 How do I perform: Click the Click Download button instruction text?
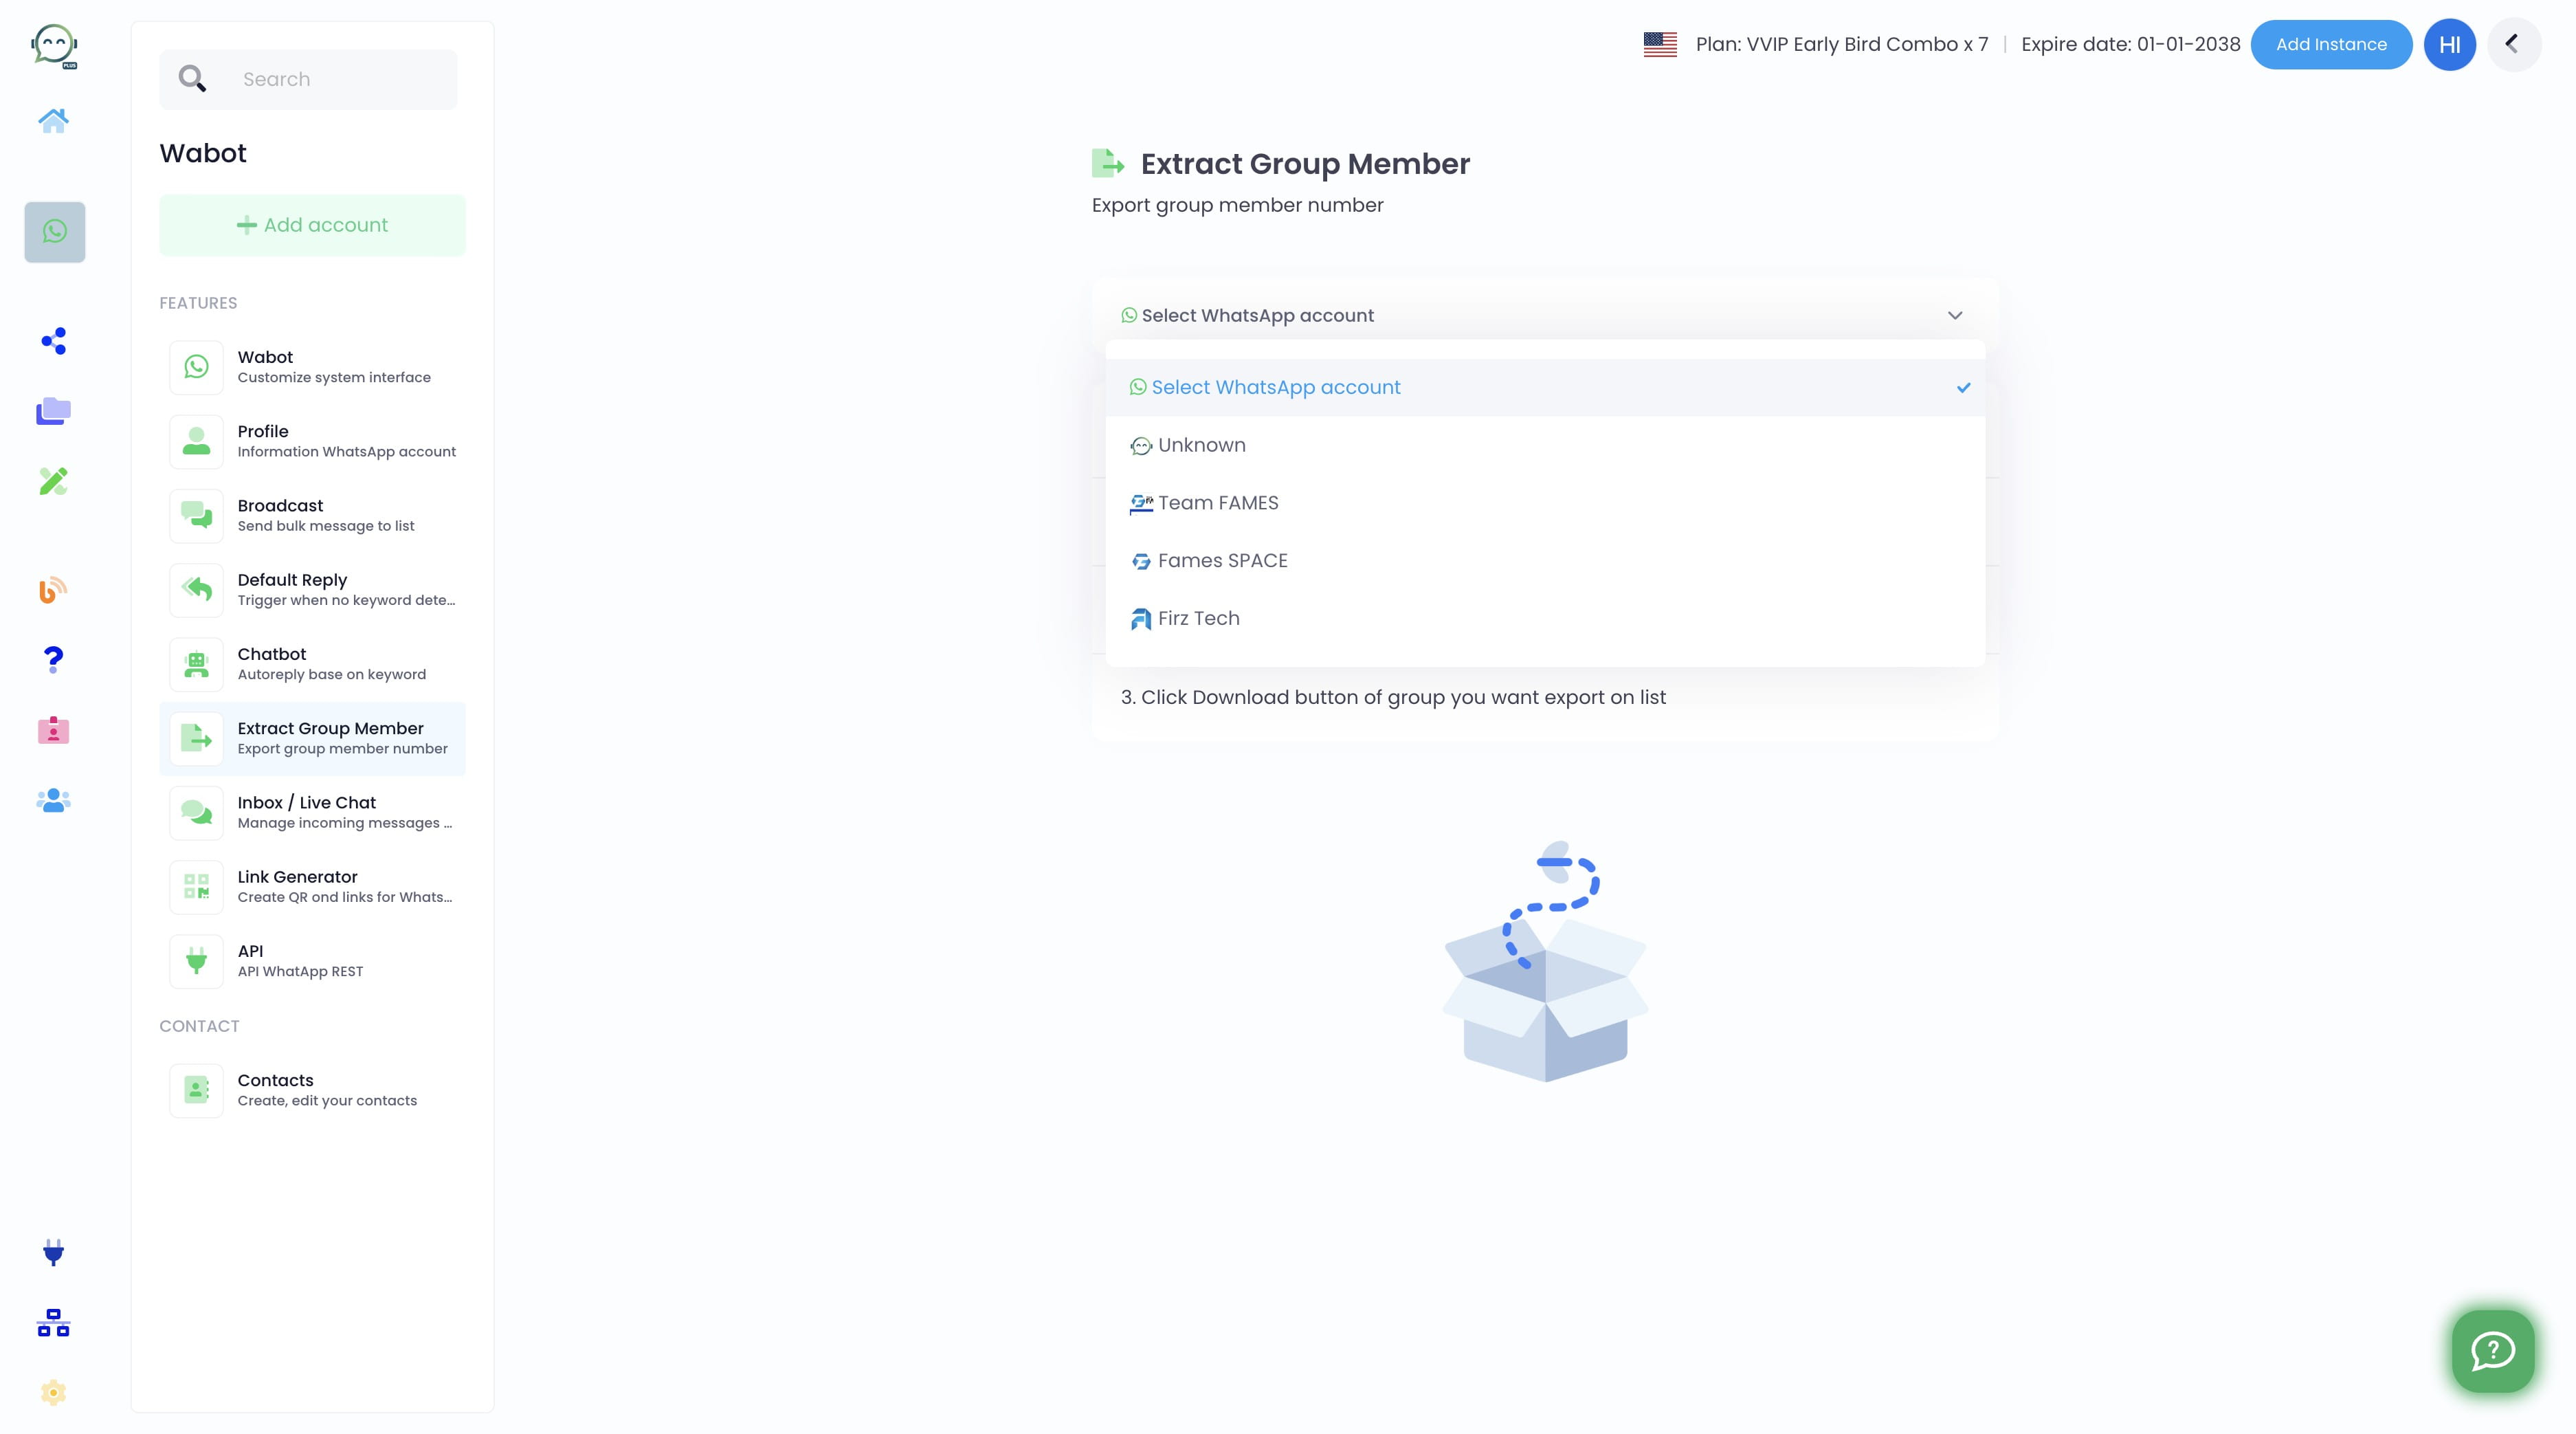[x=1393, y=697]
